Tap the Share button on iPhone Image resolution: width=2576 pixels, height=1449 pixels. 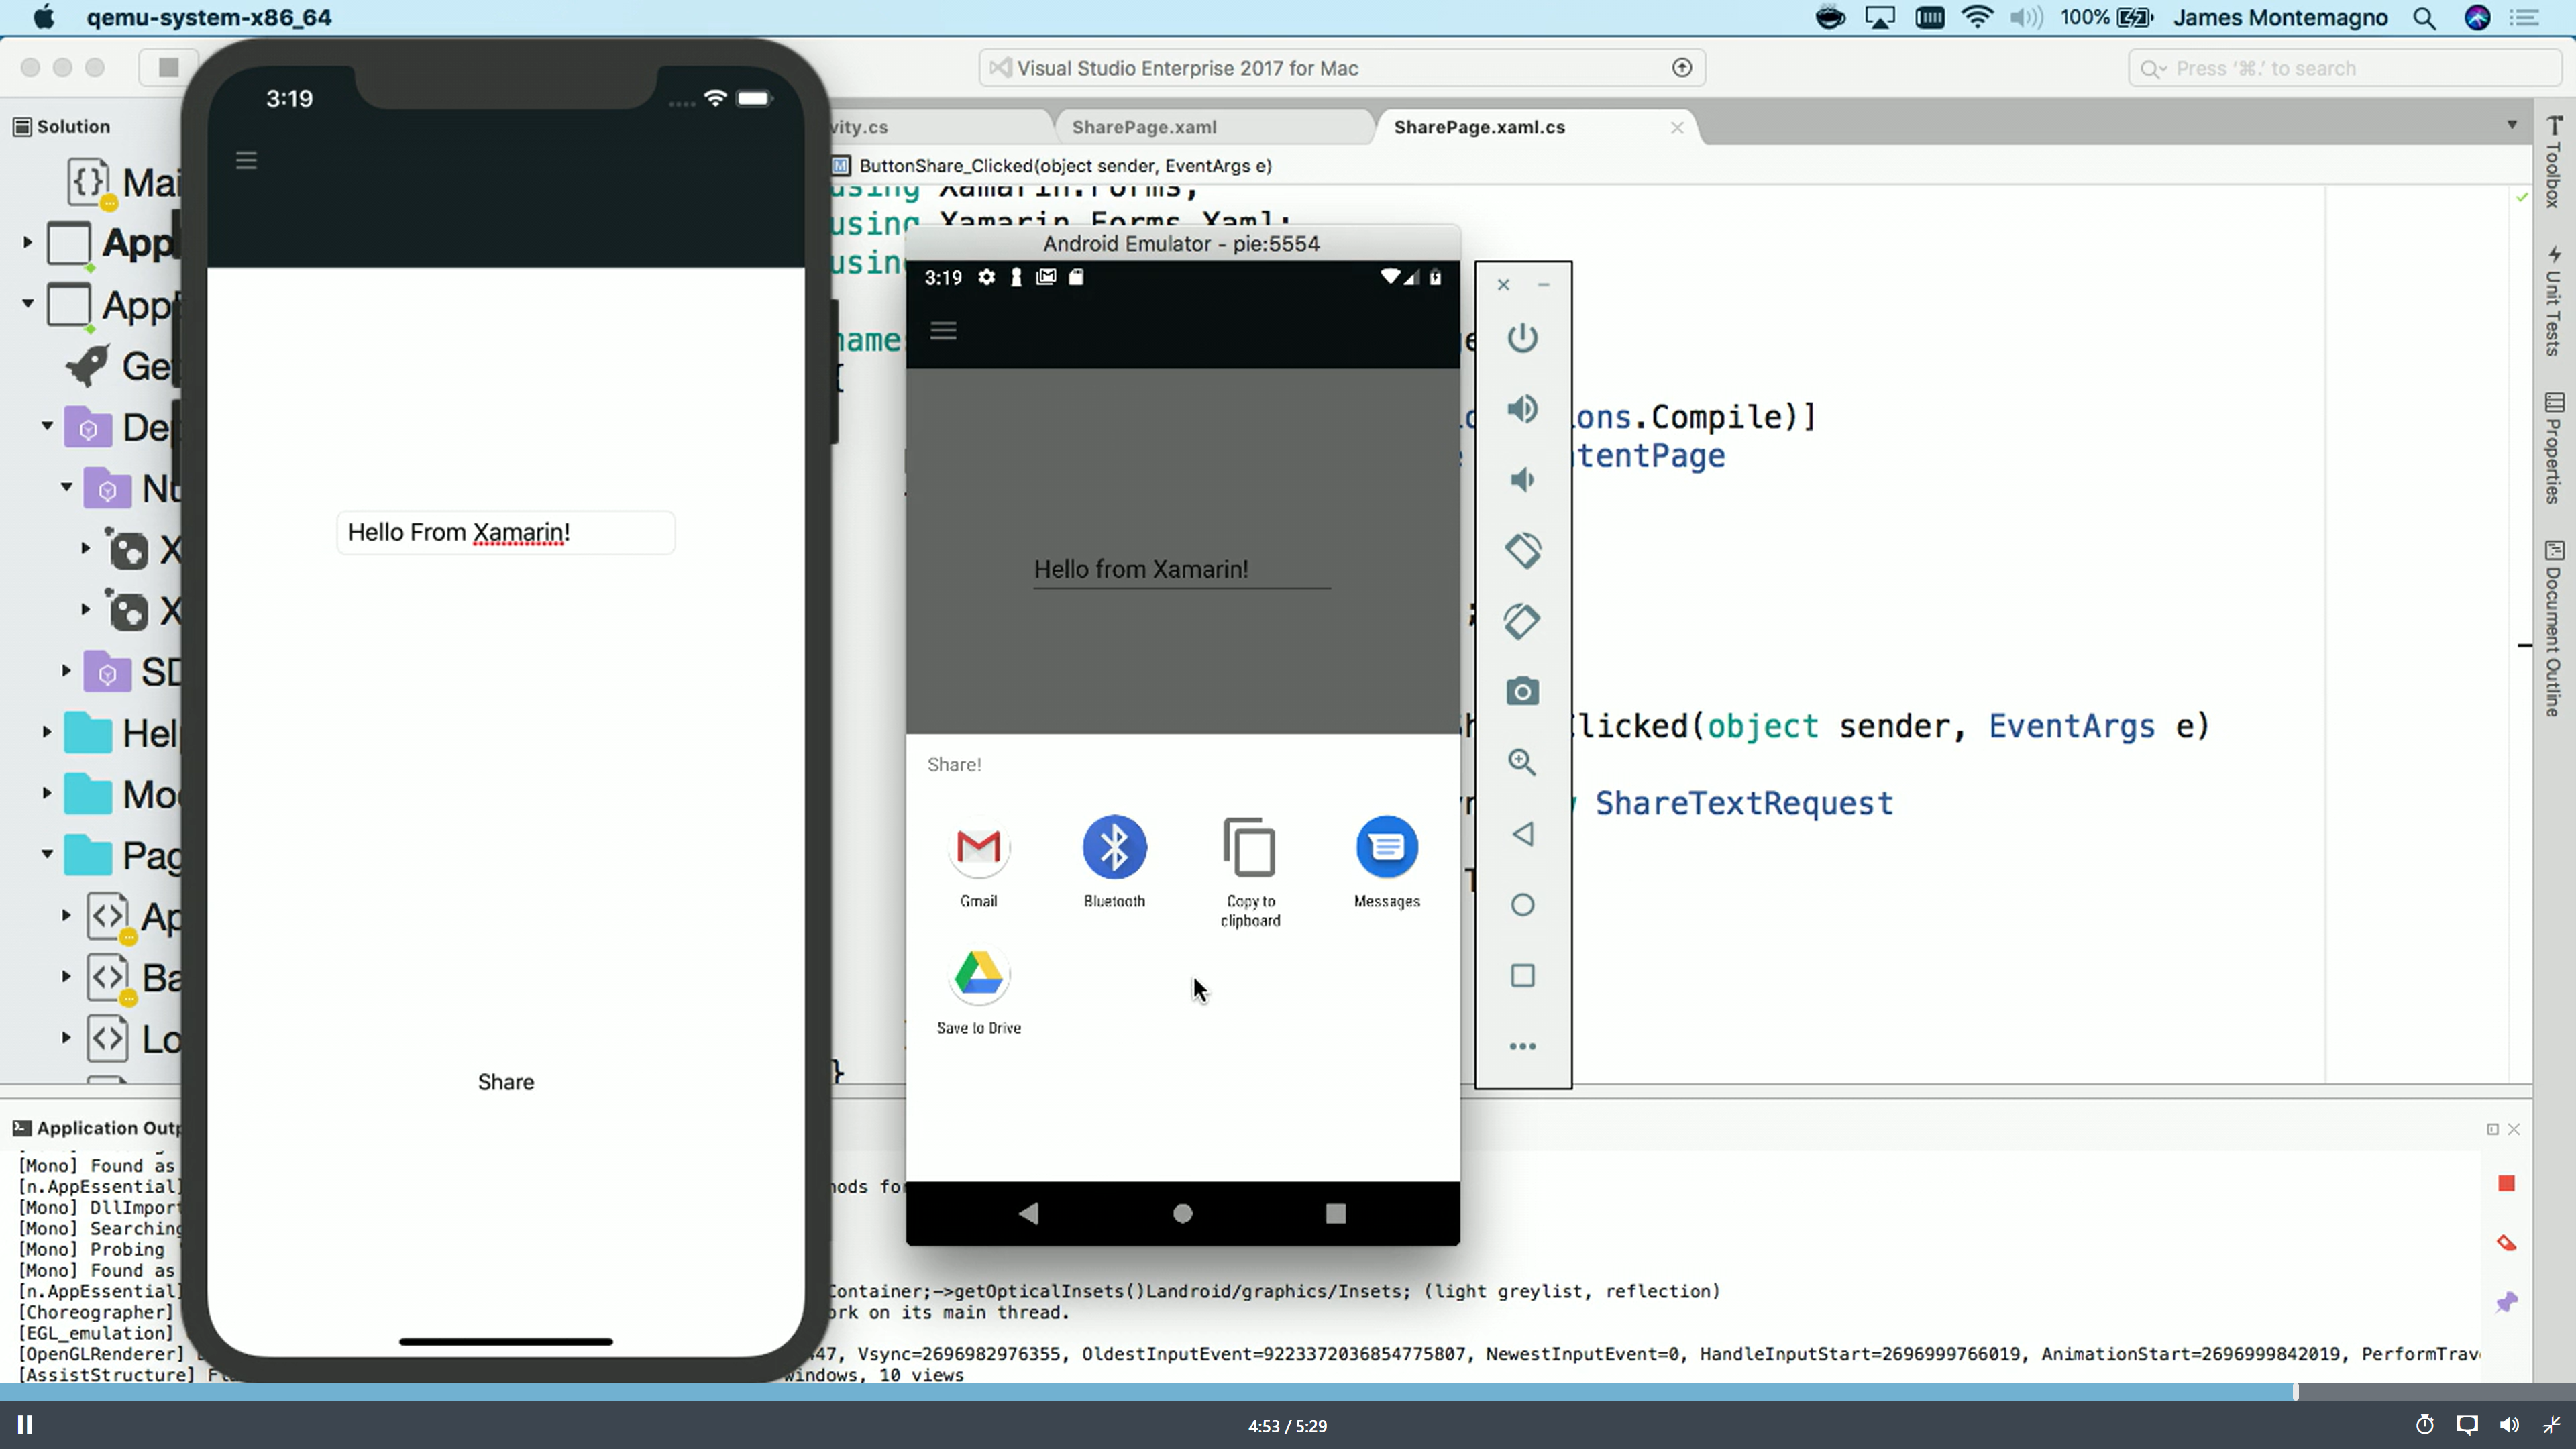(x=506, y=1082)
